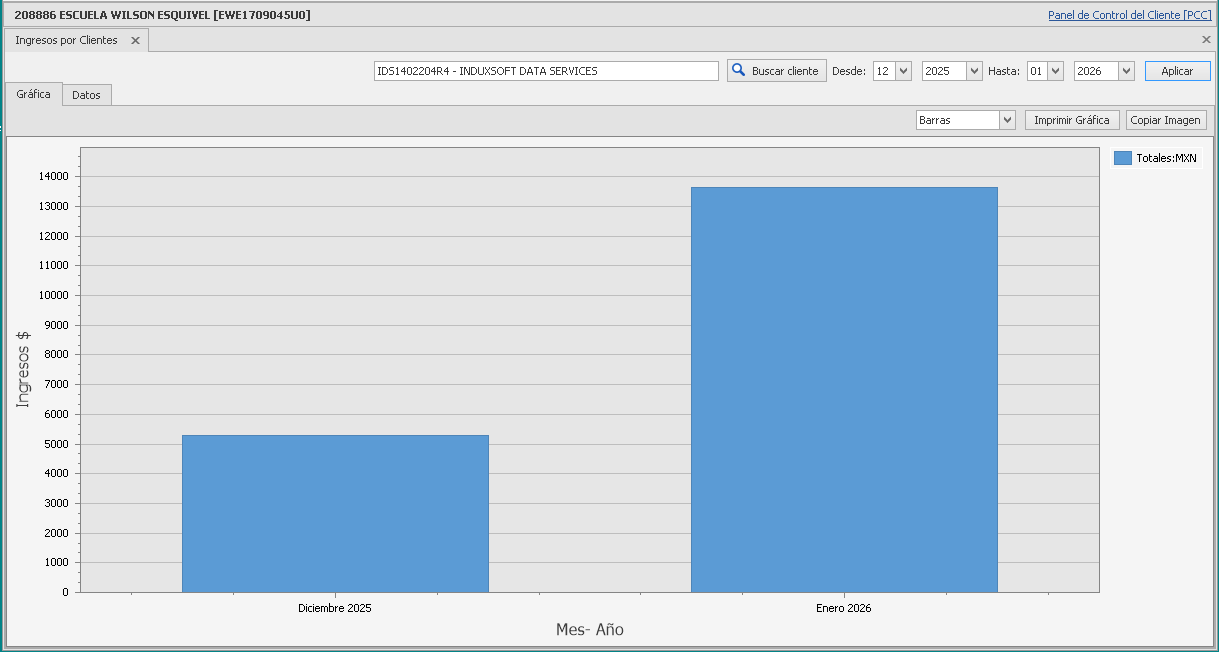Open Panel de Control del Cliente link
Viewport: 1219px width, 652px height.
1129,15
